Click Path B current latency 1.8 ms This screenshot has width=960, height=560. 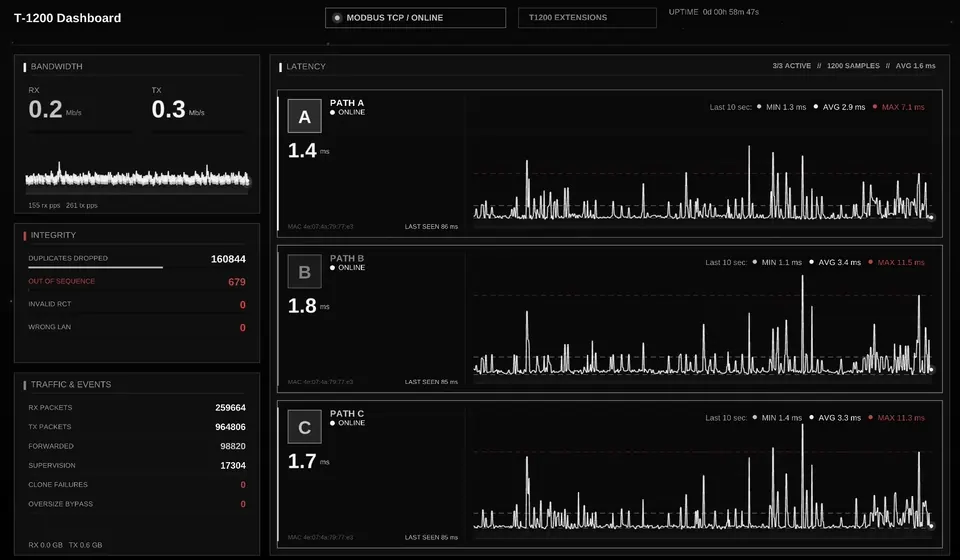pyautogui.click(x=308, y=306)
